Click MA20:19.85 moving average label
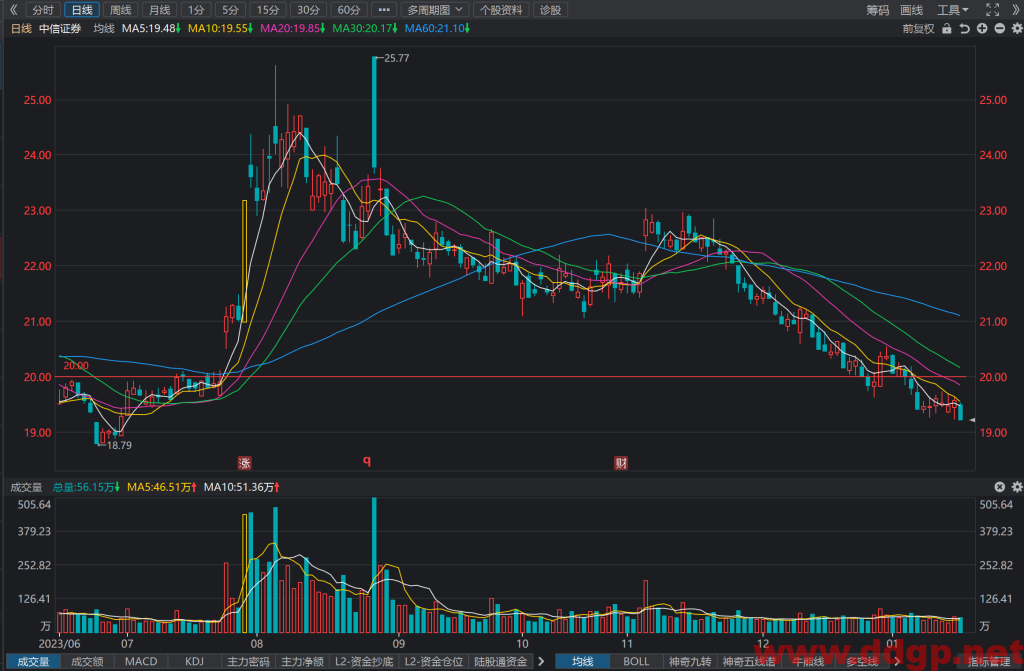The height and width of the screenshot is (671, 1024). (293, 29)
